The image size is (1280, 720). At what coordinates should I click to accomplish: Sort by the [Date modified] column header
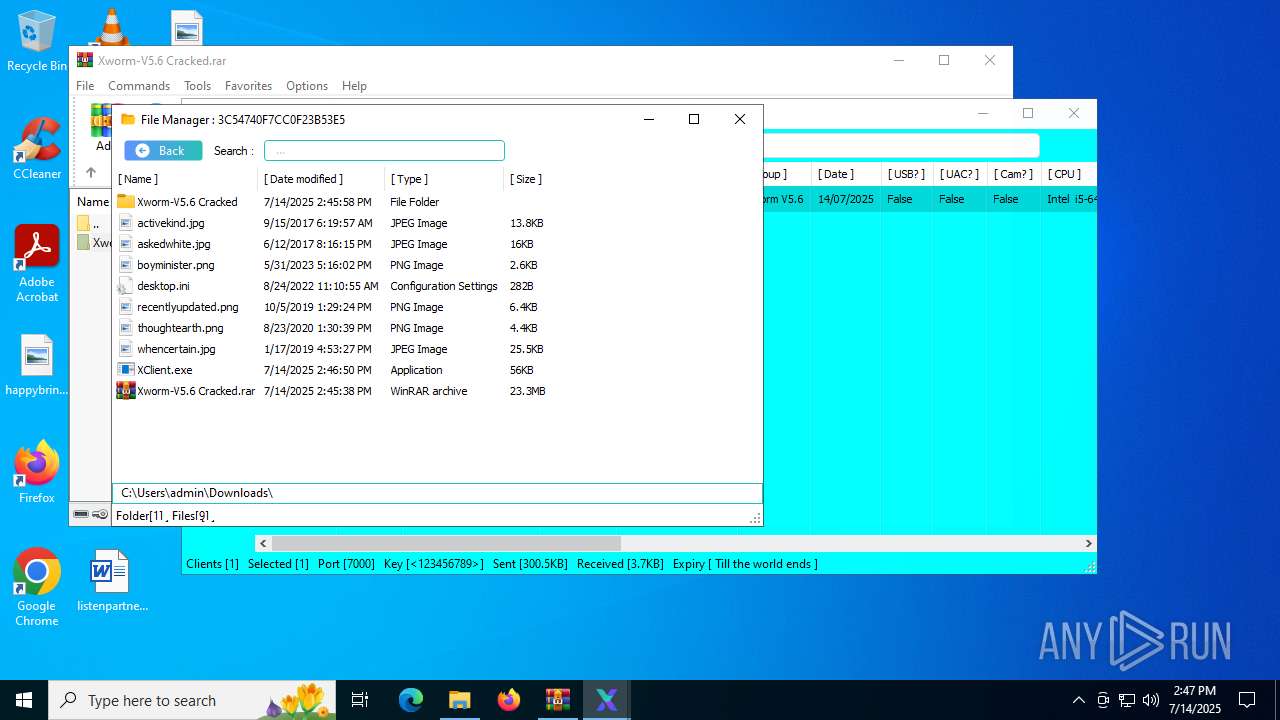[303, 179]
